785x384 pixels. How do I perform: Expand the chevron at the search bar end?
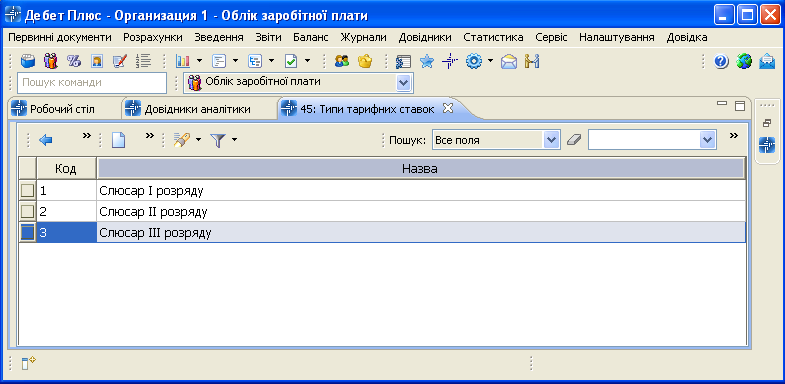[x=734, y=135]
